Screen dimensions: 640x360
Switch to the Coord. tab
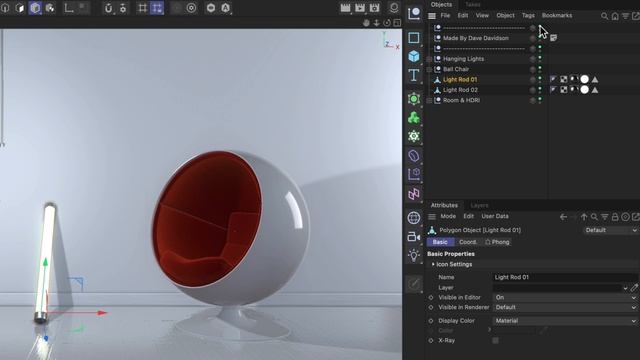pos(468,242)
